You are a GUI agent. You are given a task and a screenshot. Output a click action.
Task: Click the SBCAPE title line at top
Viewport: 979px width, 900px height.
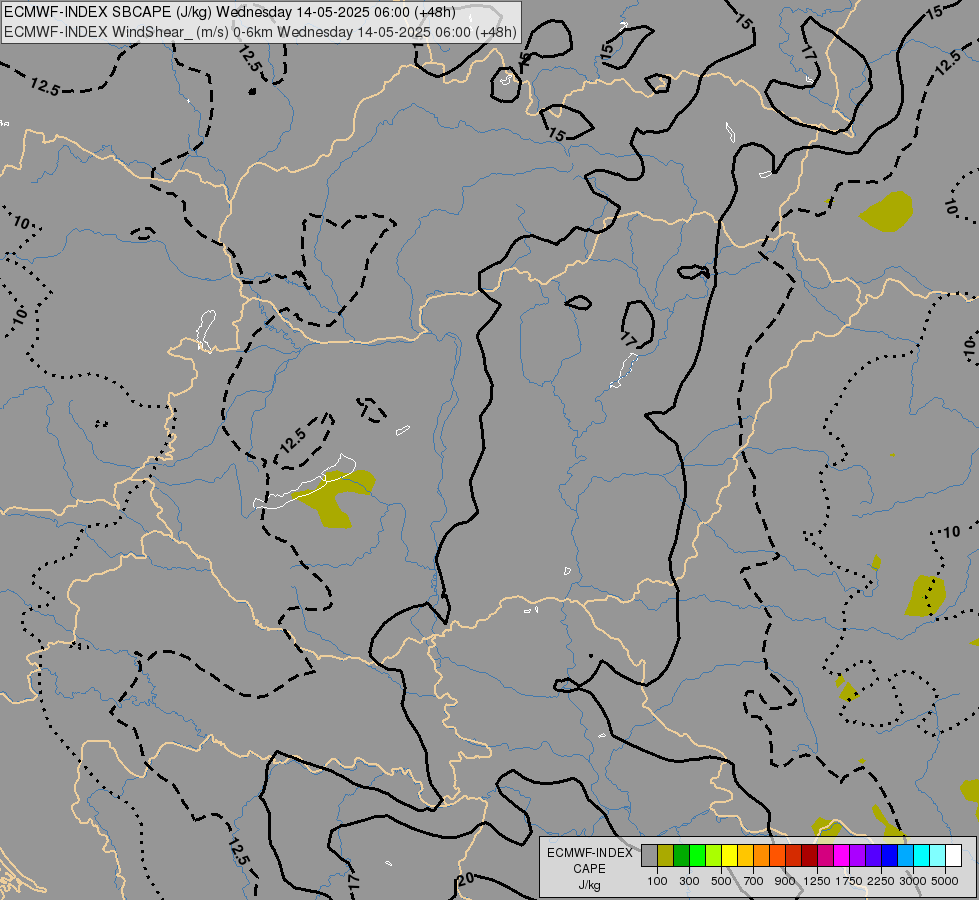click(x=230, y=12)
